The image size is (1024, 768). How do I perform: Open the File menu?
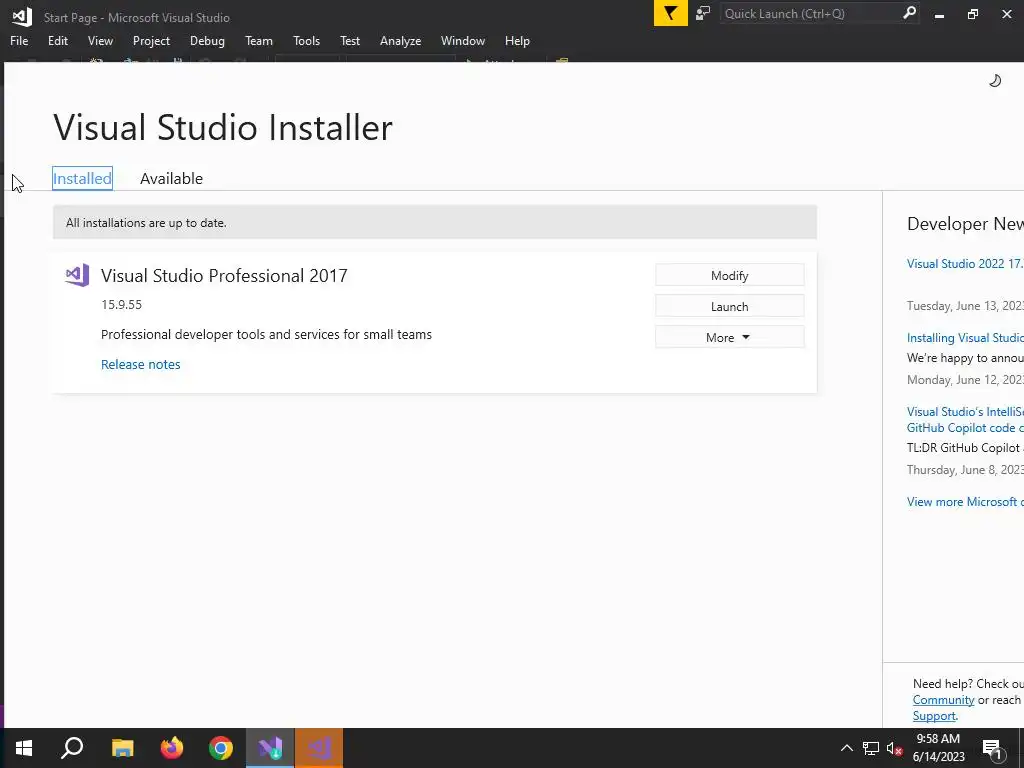[19, 40]
